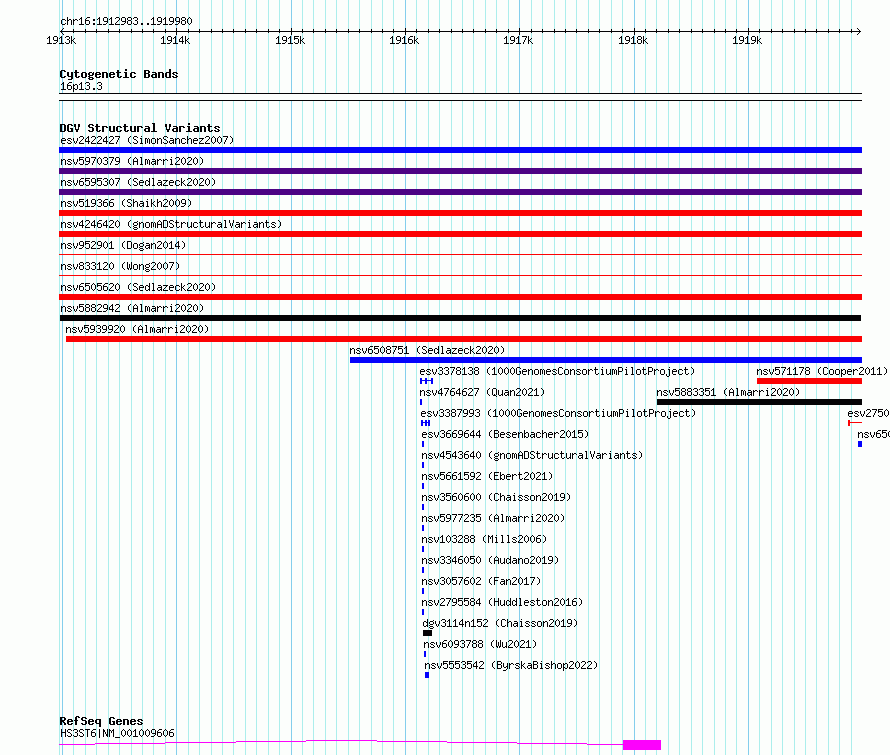
Task: Open nsv103288 (Mills2006) label
Action: click(484, 539)
